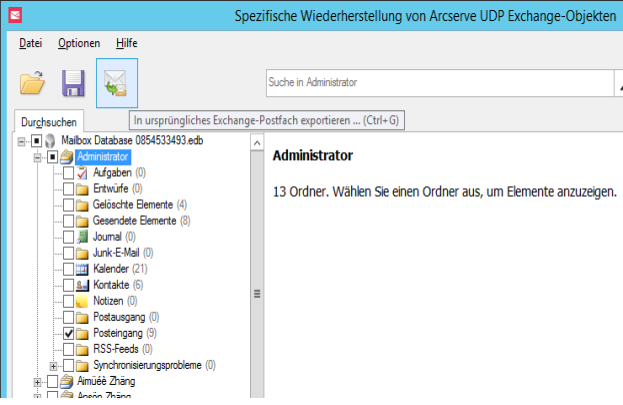Image resolution: width=623 pixels, height=405 pixels.
Task: Click the Kontakte contact card icon
Action: click(82, 285)
